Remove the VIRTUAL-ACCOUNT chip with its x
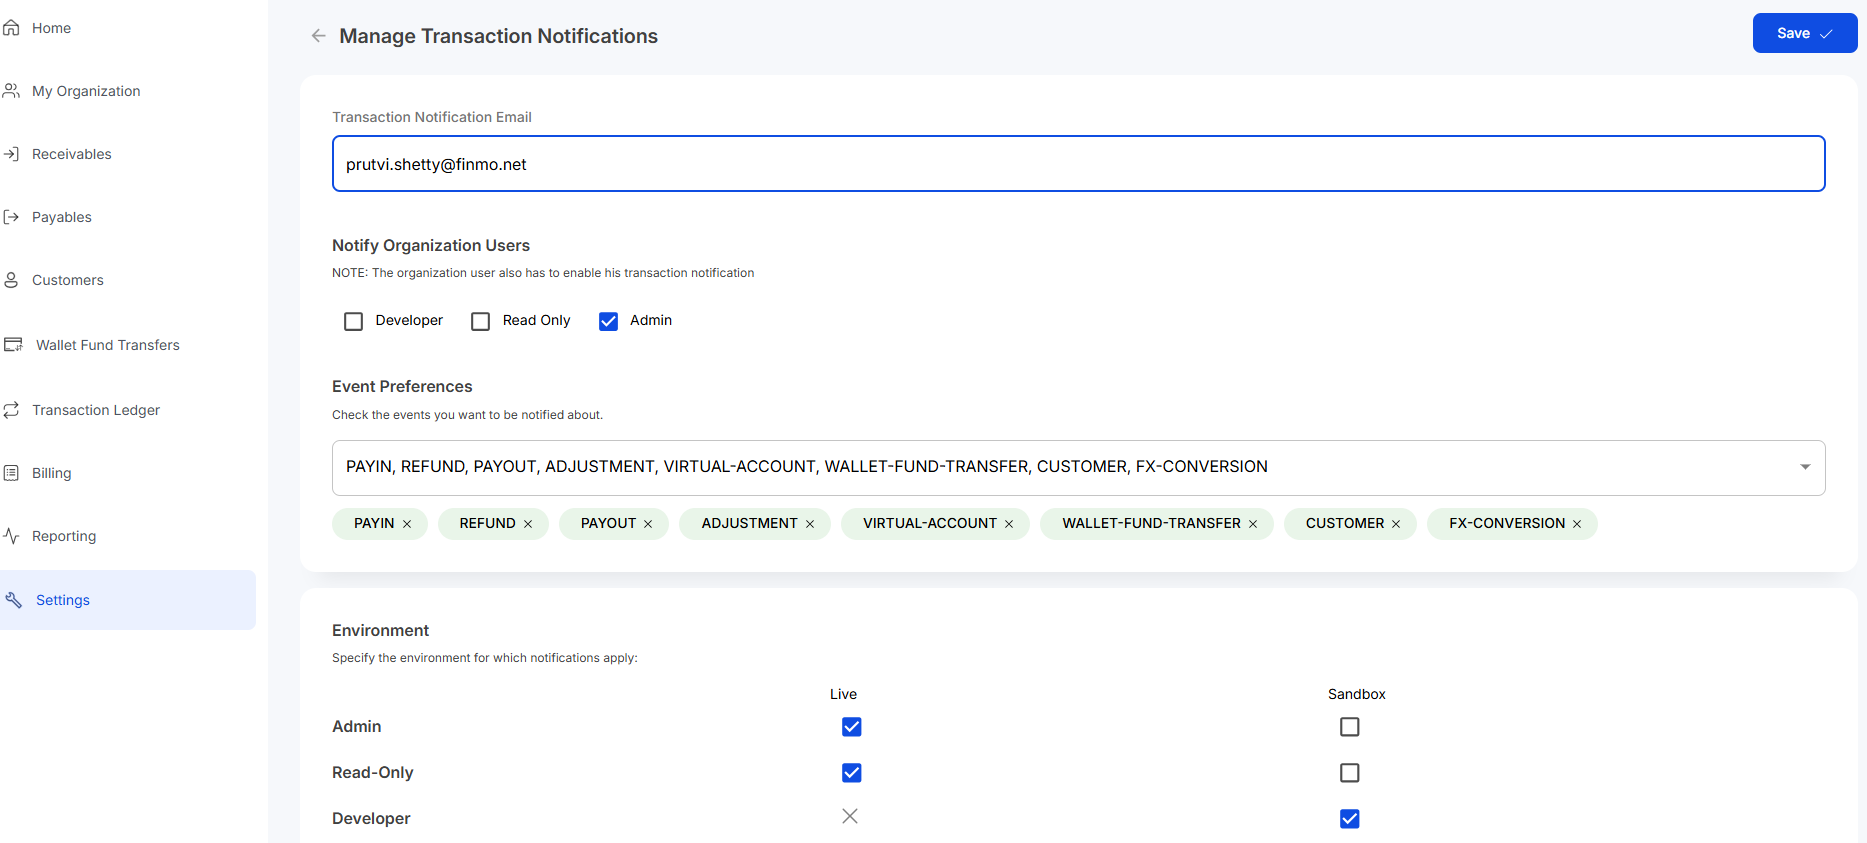 tap(1009, 524)
